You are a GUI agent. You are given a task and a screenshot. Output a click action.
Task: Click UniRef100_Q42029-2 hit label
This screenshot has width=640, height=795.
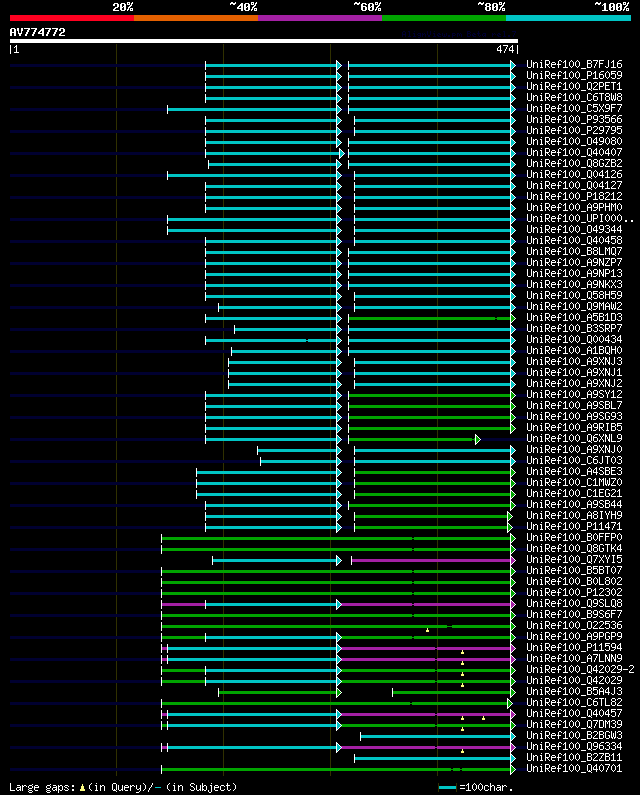click(x=580, y=669)
